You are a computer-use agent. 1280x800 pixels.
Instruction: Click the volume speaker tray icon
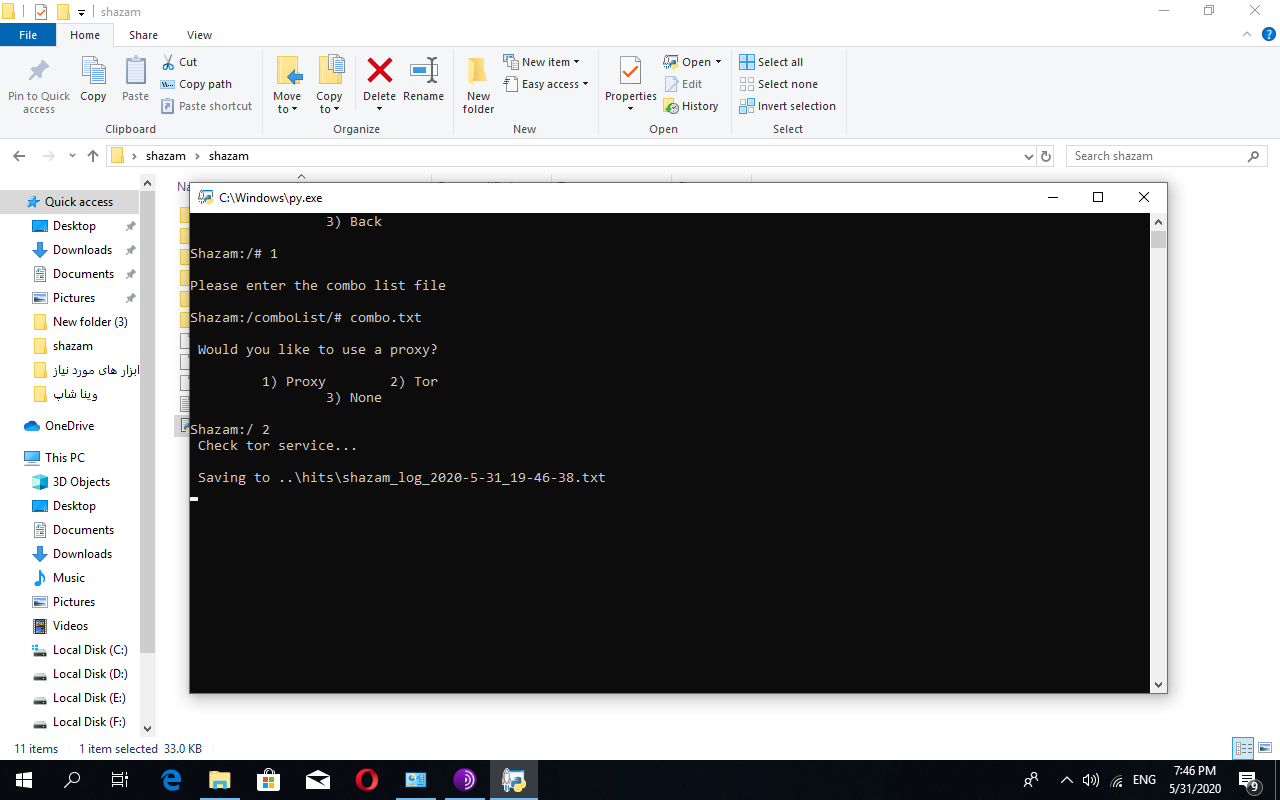(x=1091, y=780)
